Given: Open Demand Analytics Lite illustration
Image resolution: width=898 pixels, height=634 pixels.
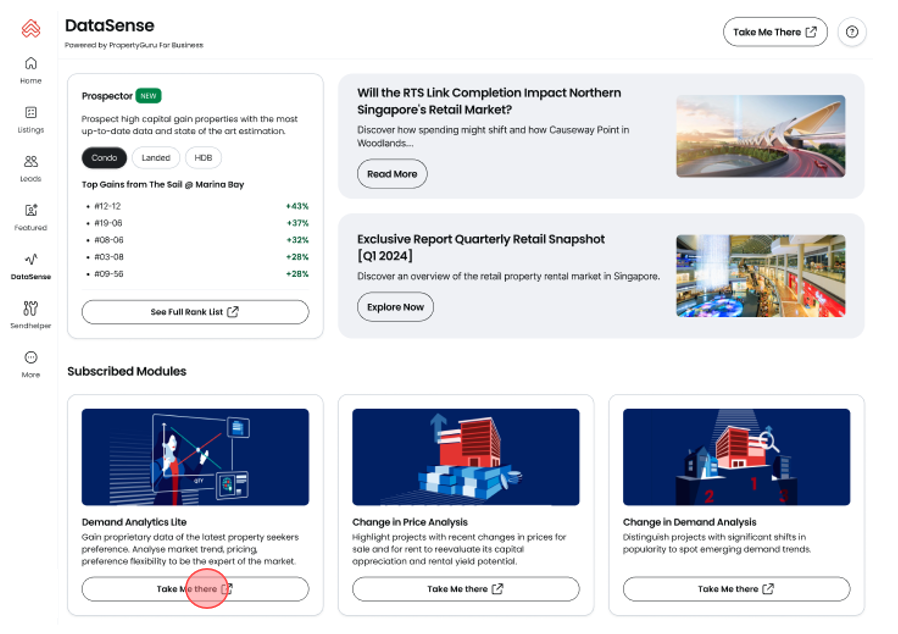Looking at the screenshot, I should point(195,457).
